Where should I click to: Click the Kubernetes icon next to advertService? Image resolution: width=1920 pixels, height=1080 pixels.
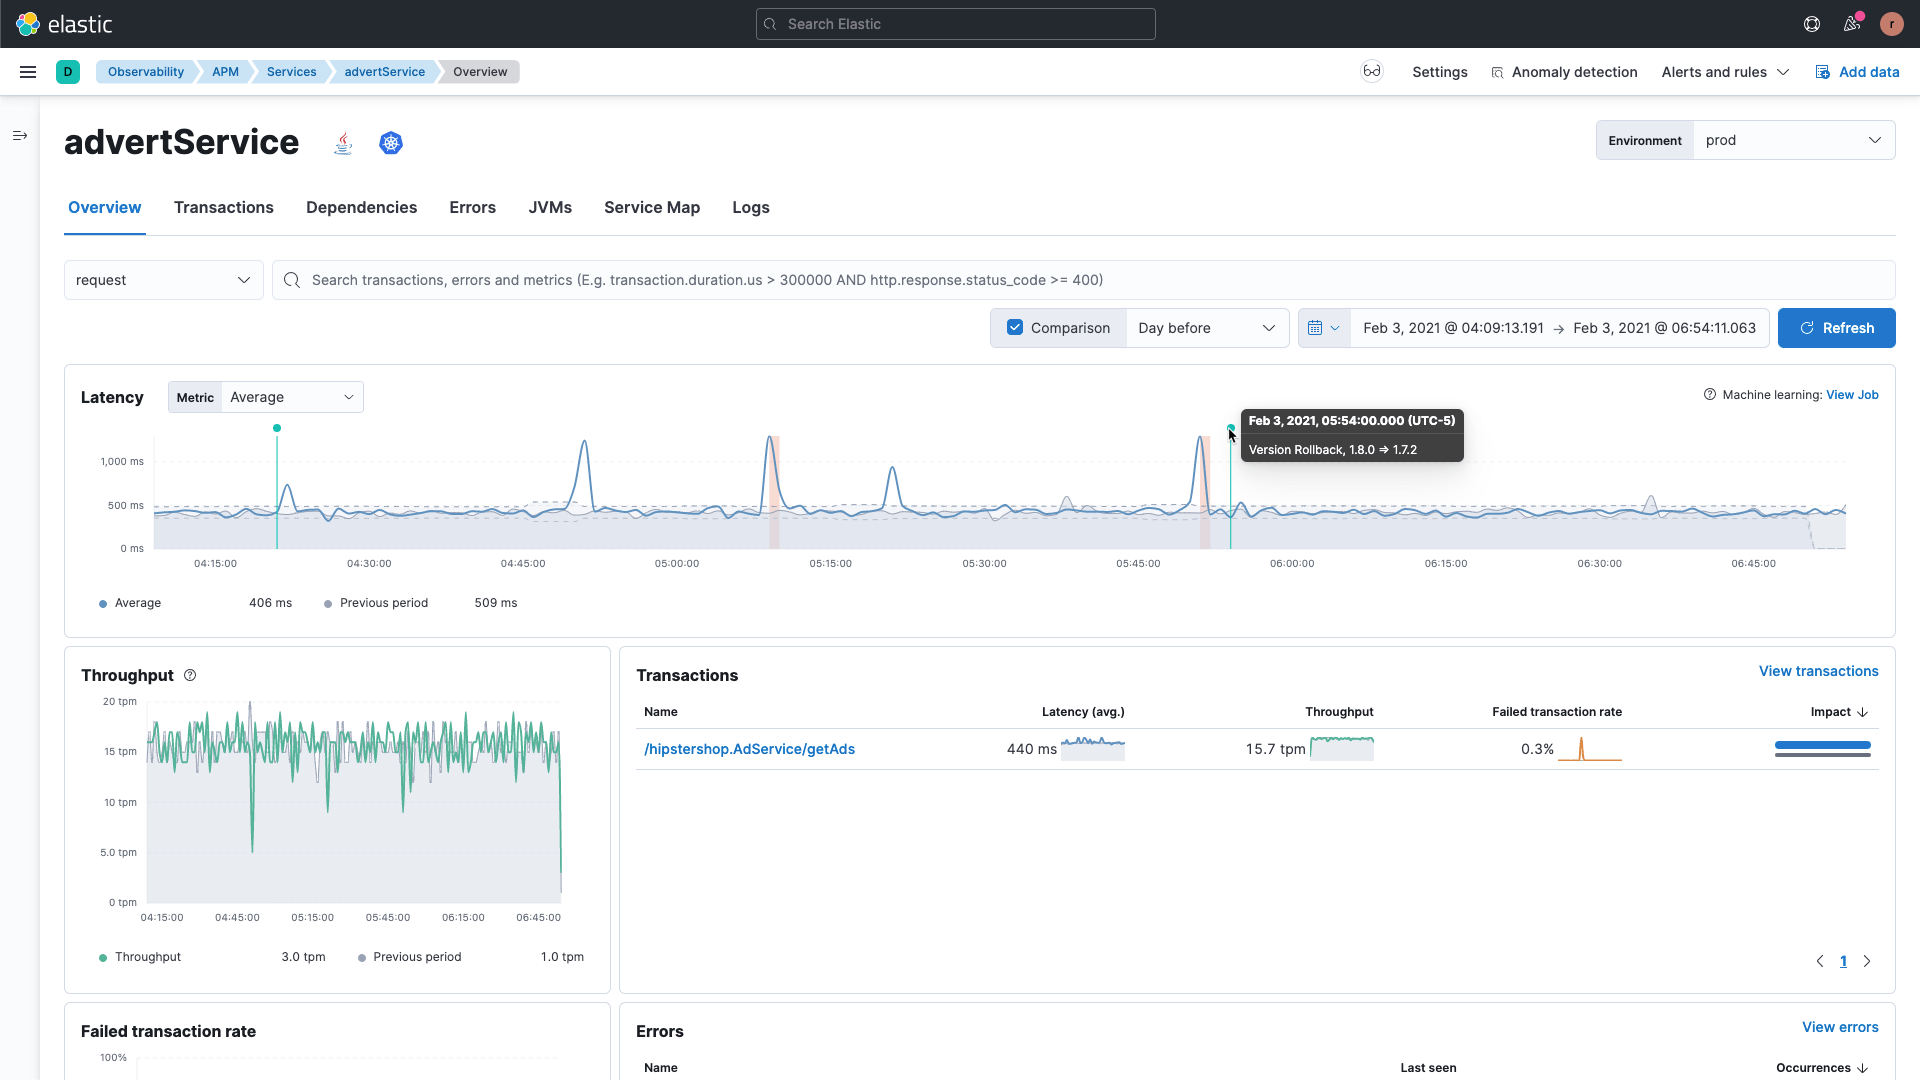391,143
